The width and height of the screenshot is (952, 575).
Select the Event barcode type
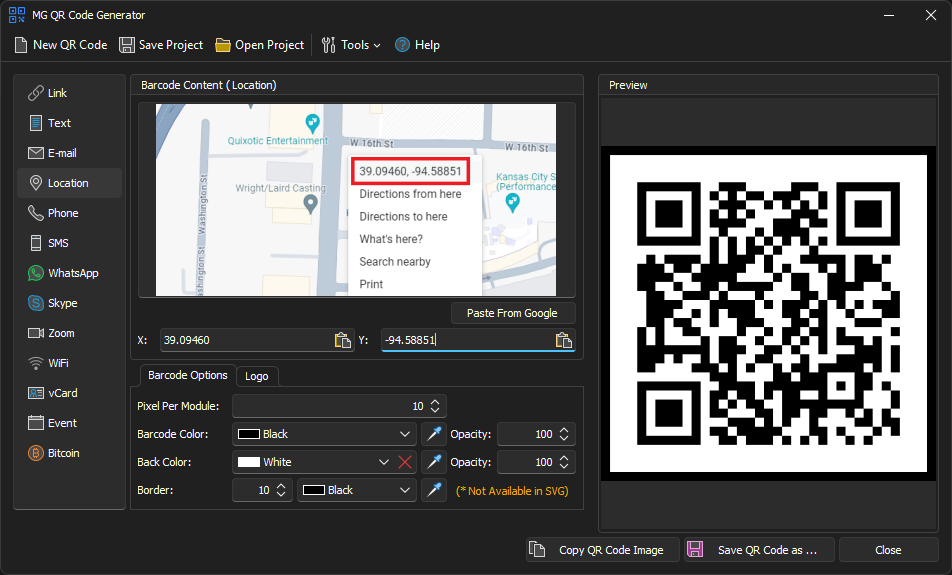coord(69,423)
